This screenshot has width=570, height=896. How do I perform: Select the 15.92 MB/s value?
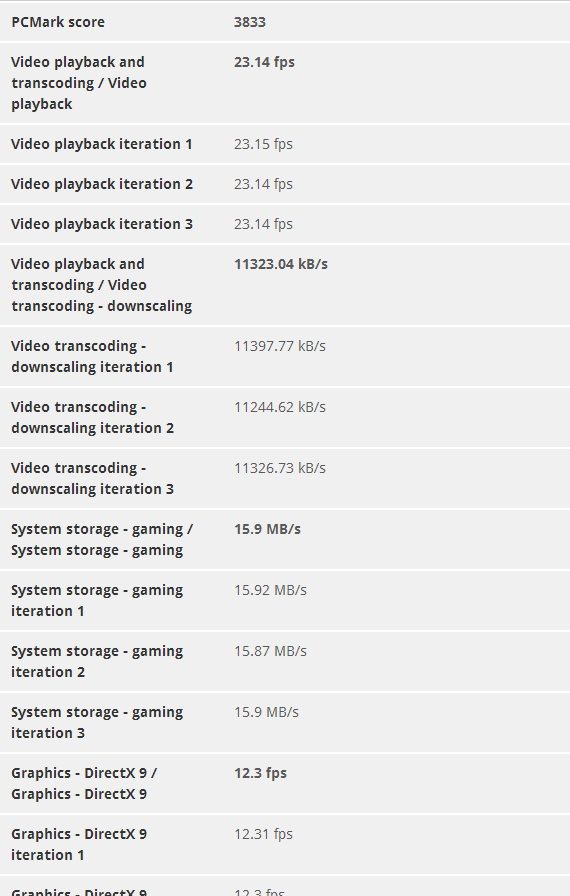point(270,590)
